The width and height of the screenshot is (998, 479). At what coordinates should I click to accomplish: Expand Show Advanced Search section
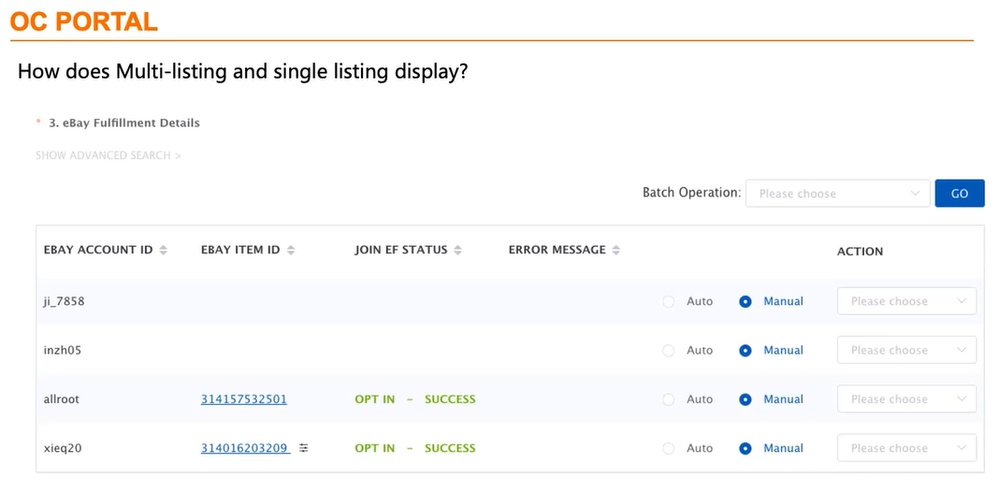click(108, 155)
